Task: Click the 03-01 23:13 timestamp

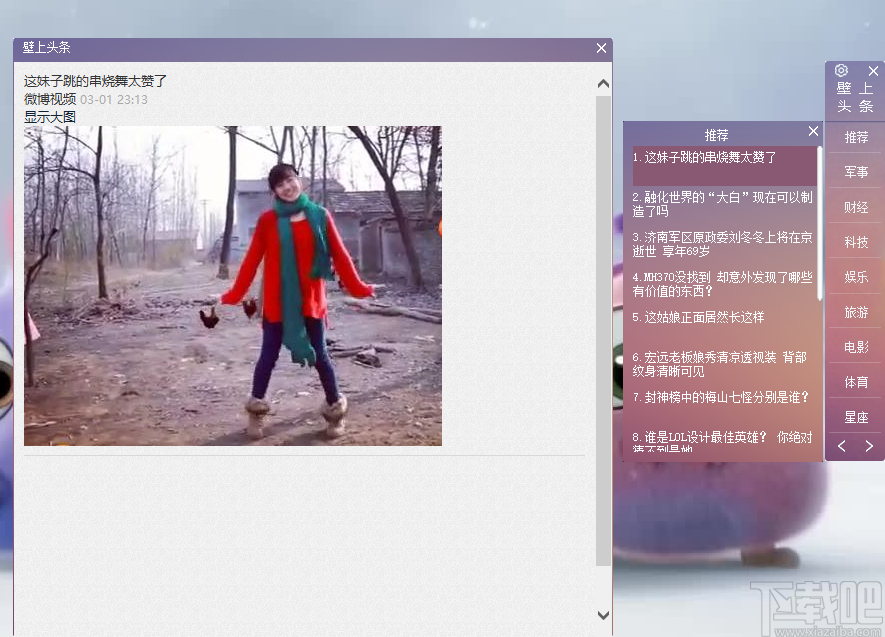Action: (114, 100)
